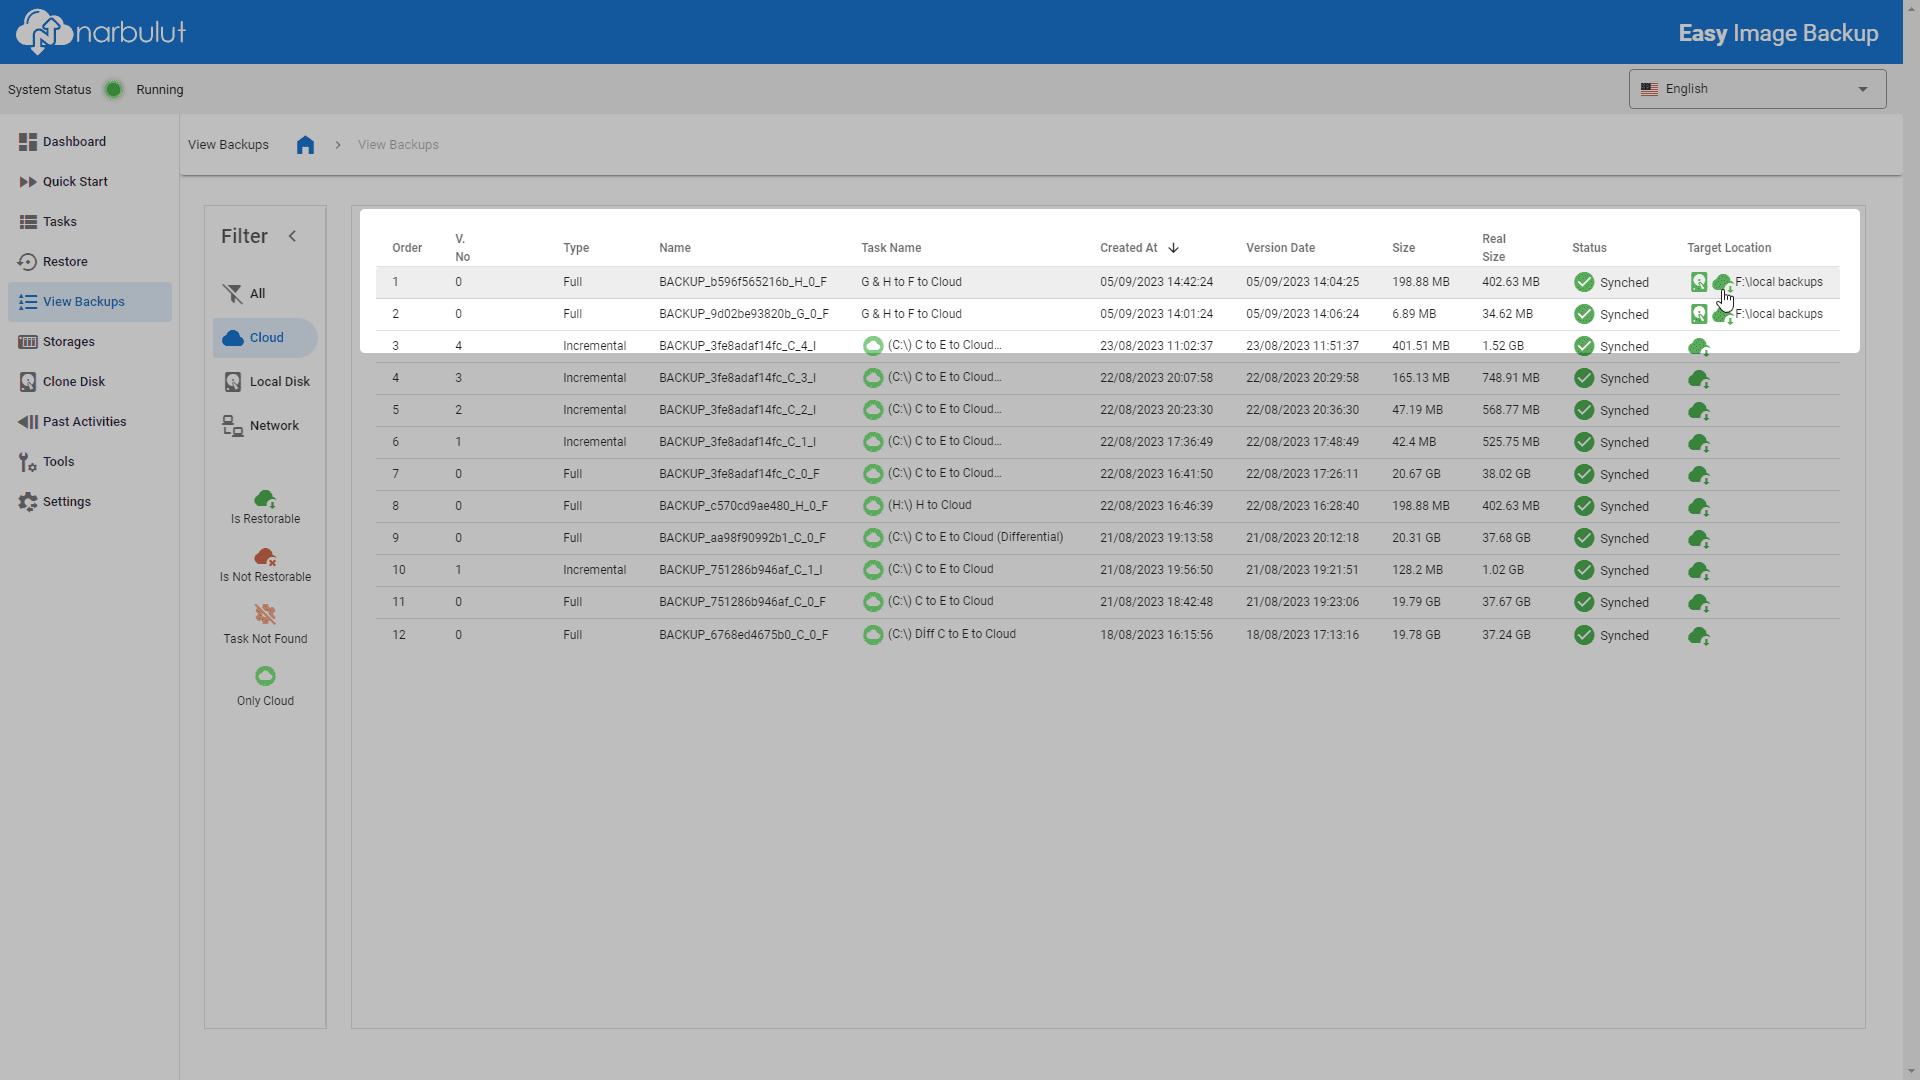Toggle the Is Not Restorable filter

pyautogui.click(x=265, y=565)
